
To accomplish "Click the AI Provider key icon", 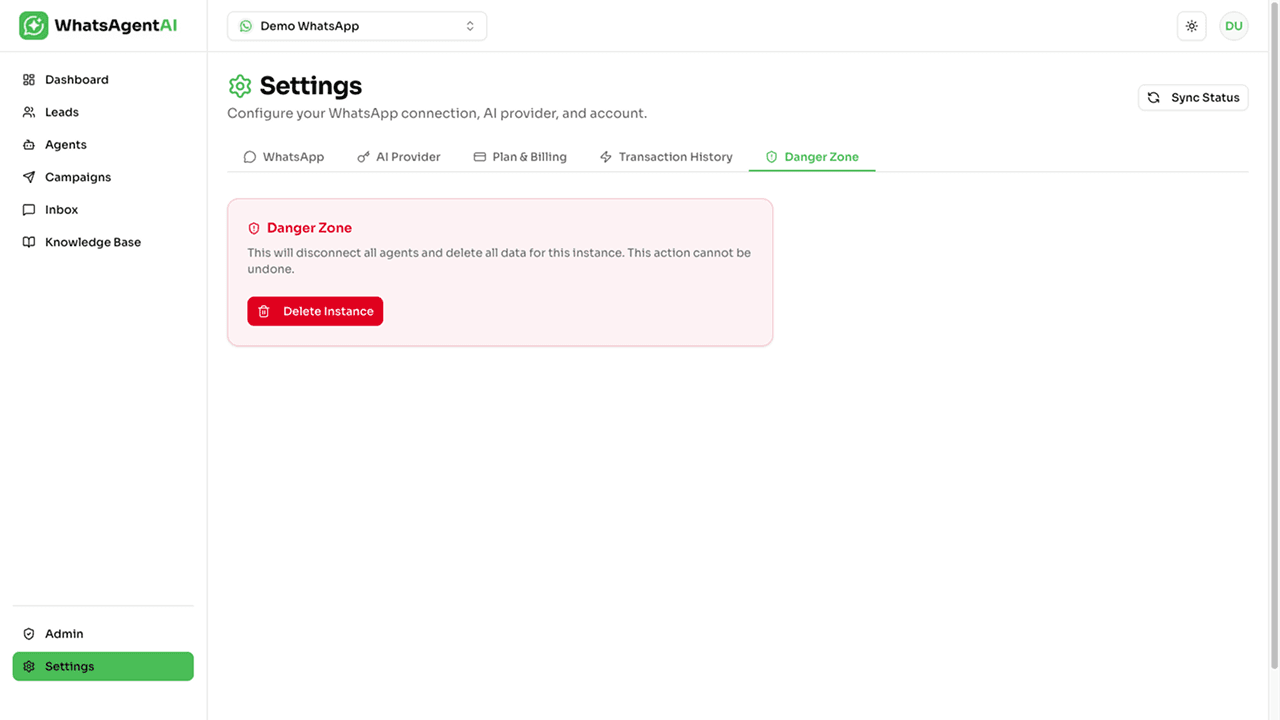I will 363,157.
